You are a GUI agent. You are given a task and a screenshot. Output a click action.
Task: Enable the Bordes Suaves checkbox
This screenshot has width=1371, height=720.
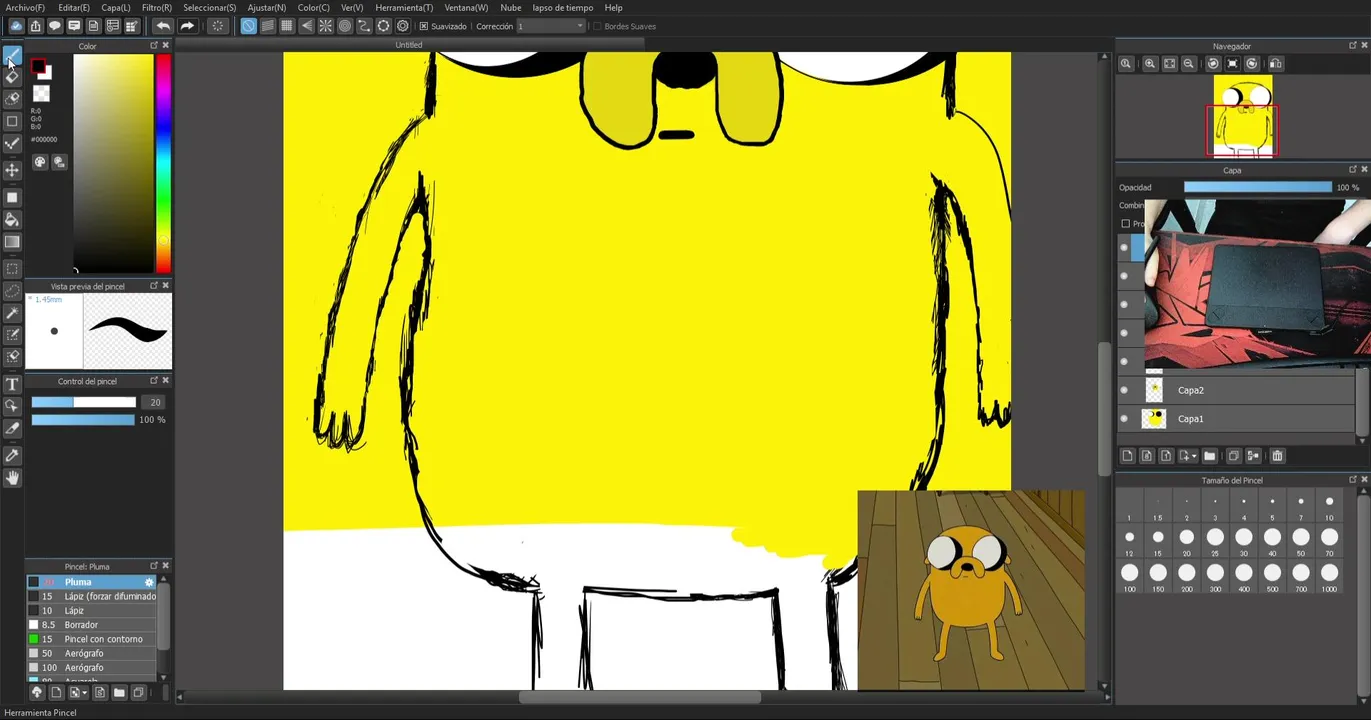[597, 26]
